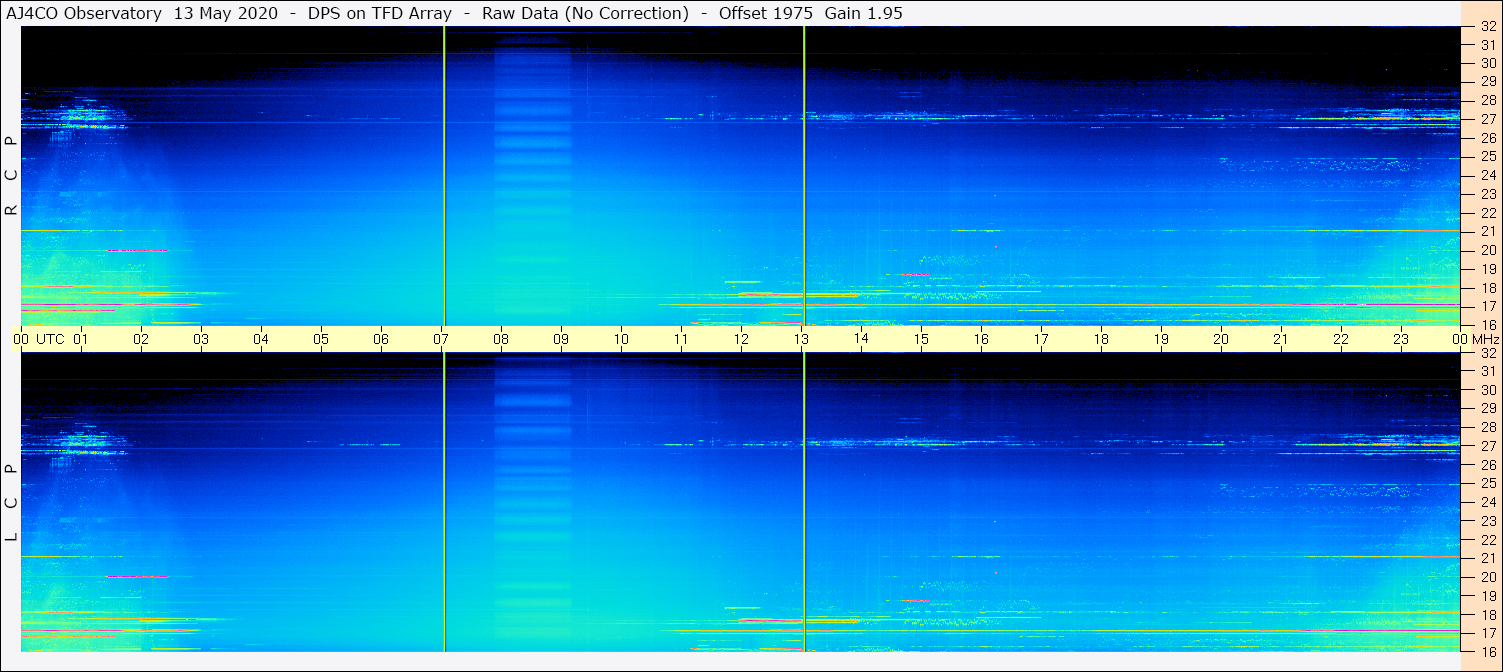The width and height of the screenshot is (1503, 672).
Task: Click the magenta 20 MHz streak in RCP panel
Action: [137, 250]
